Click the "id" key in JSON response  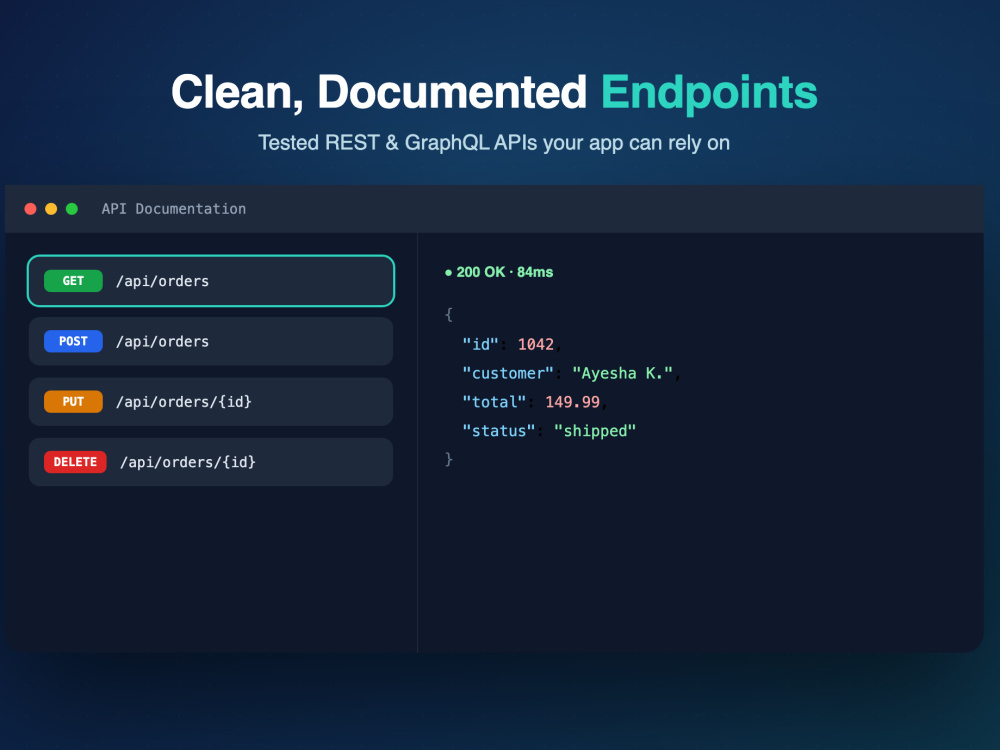[x=480, y=344]
